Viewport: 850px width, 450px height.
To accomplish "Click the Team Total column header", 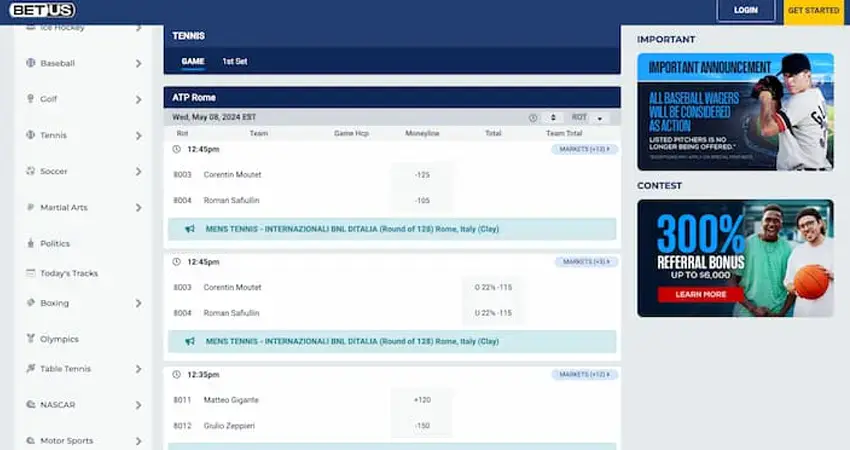I will (564, 133).
